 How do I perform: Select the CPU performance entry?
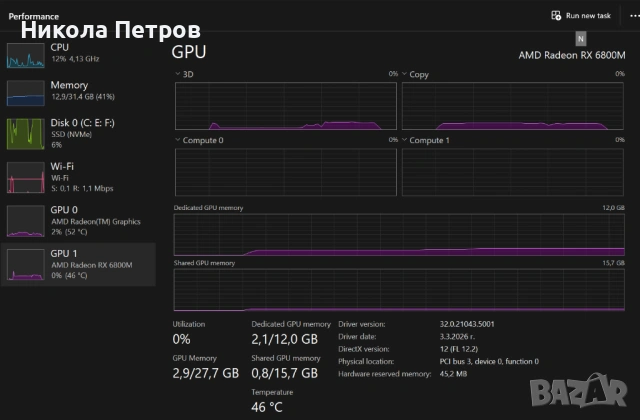click(78, 55)
